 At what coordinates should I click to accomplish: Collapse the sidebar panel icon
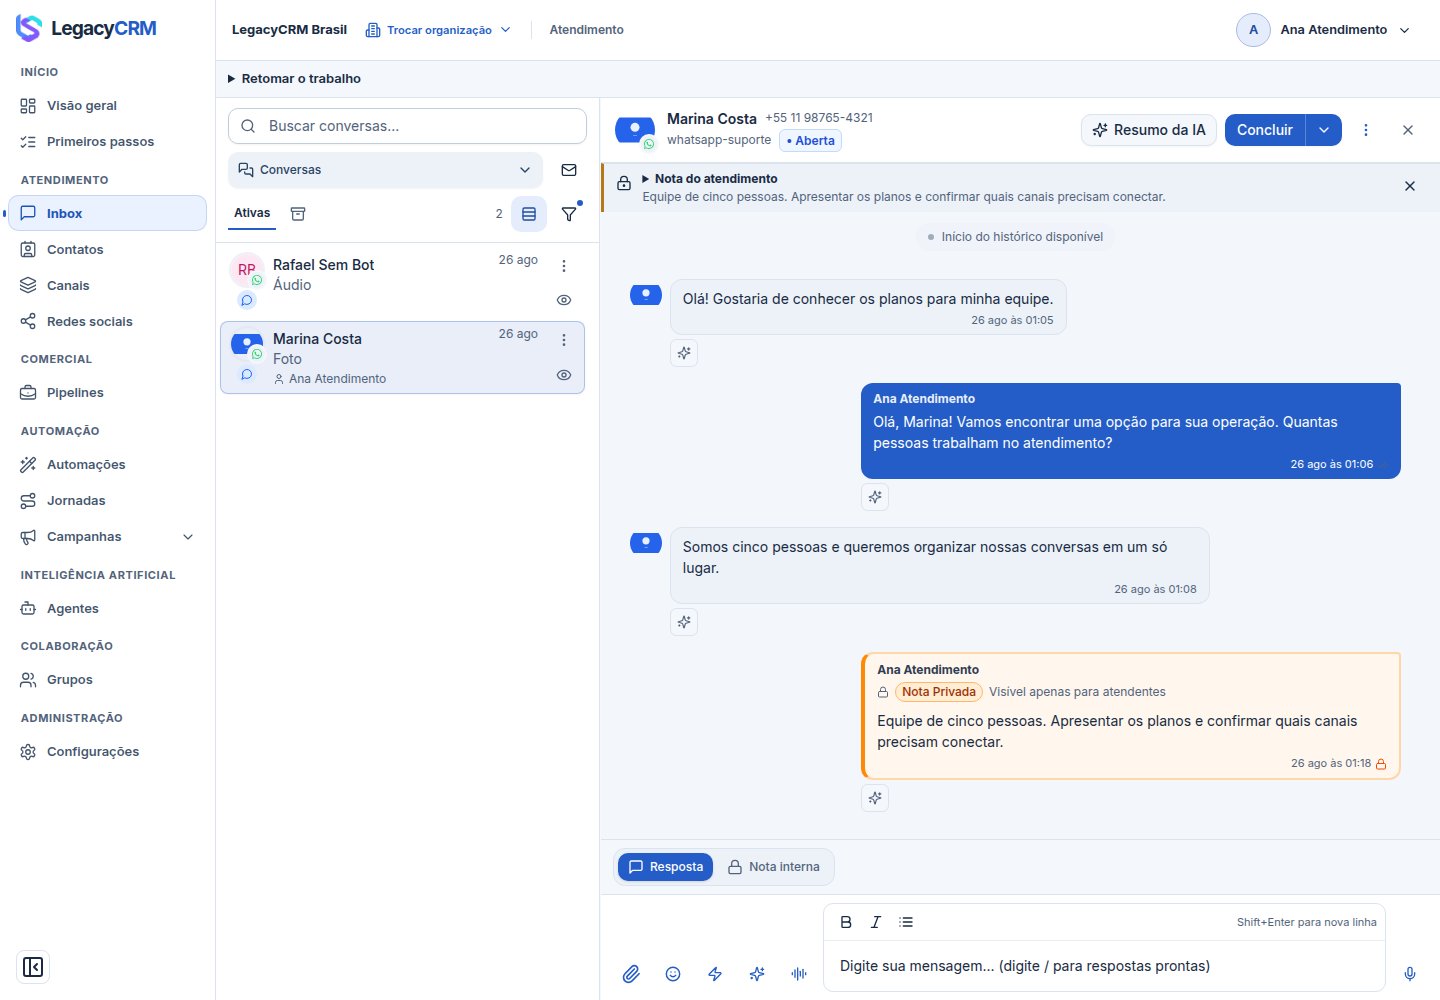33,967
